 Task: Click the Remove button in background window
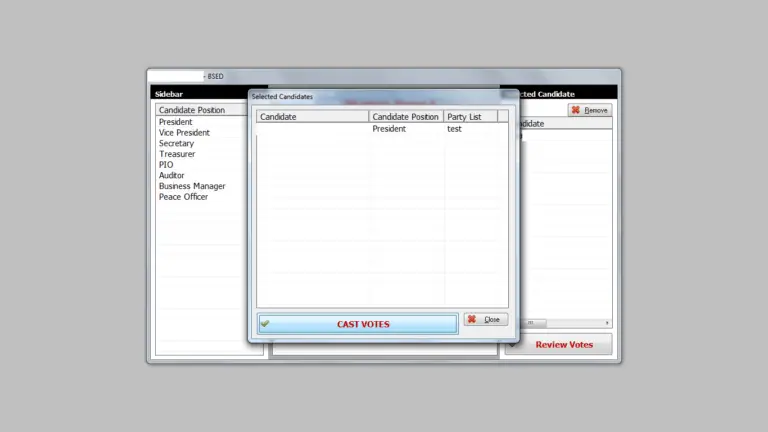tap(590, 110)
